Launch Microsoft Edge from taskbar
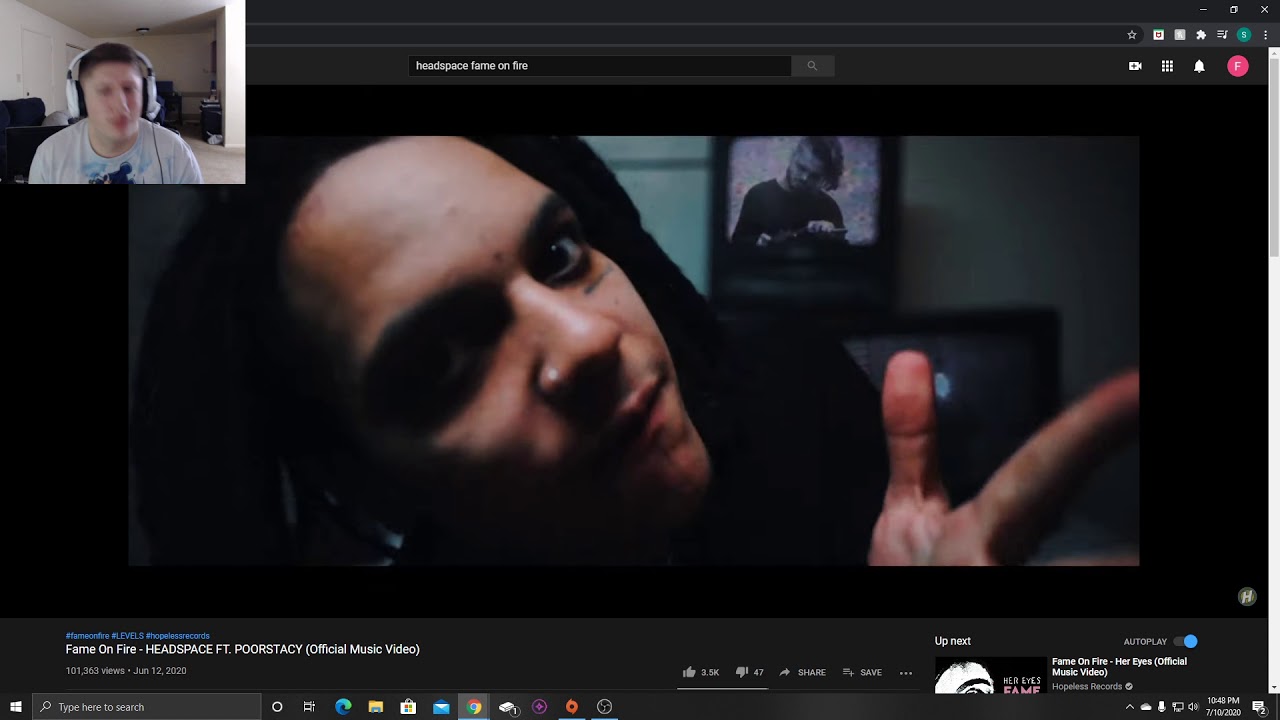The image size is (1280, 720). pyautogui.click(x=343, y=707)
